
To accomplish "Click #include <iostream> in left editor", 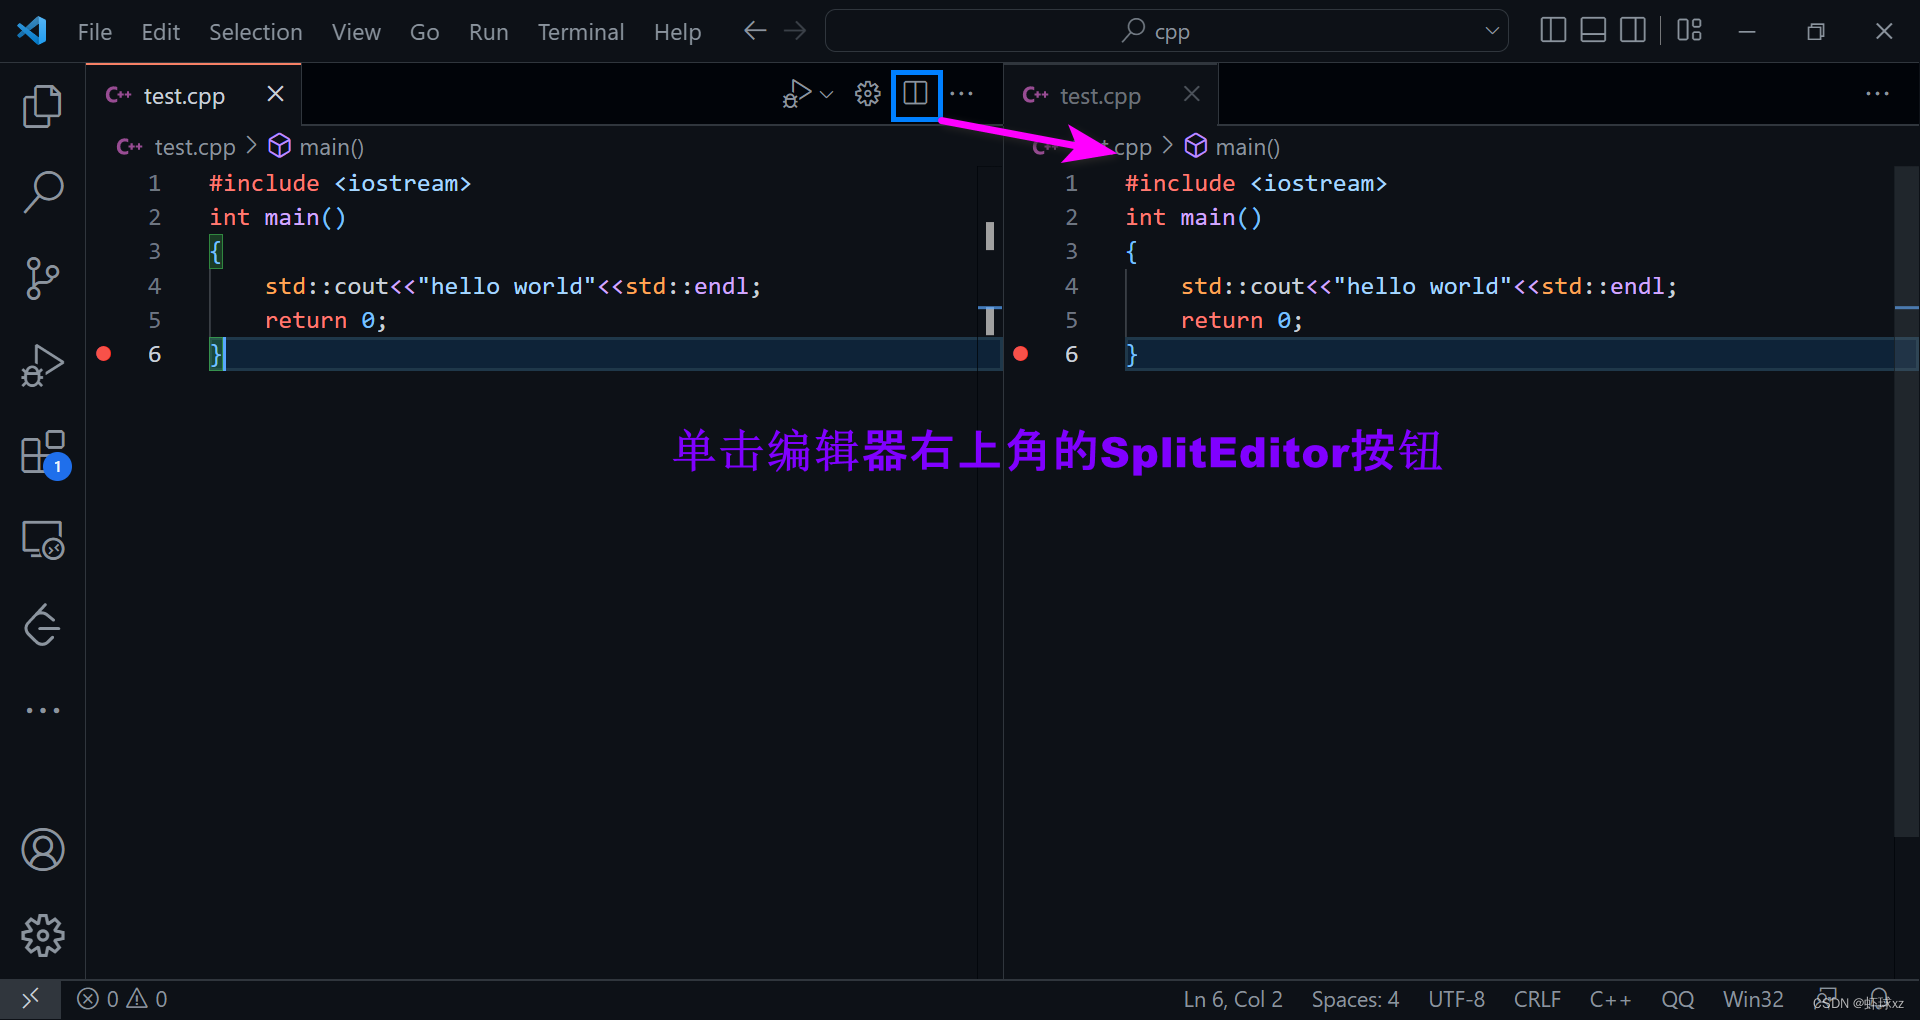I will point(339,183).
